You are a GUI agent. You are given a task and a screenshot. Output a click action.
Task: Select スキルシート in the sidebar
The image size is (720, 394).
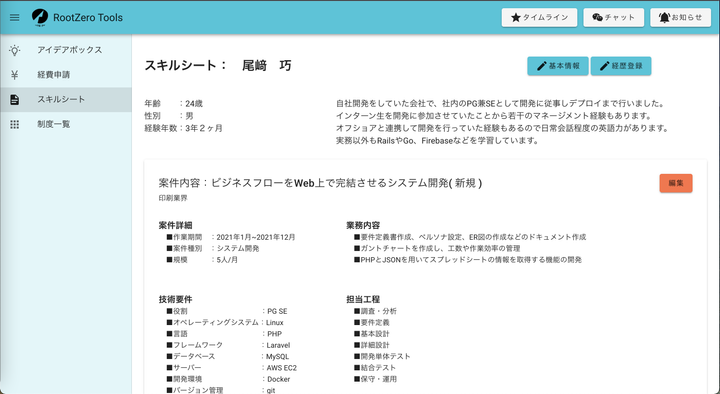pyautogui.click(x=66, y=100)
